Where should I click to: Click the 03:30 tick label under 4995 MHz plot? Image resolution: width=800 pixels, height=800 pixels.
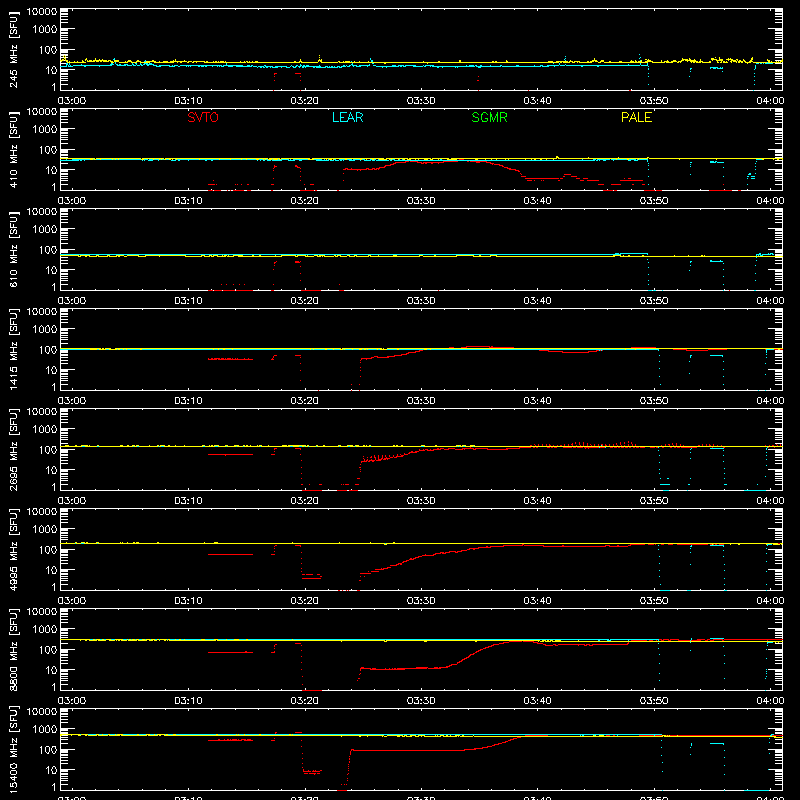click(421, 601)
